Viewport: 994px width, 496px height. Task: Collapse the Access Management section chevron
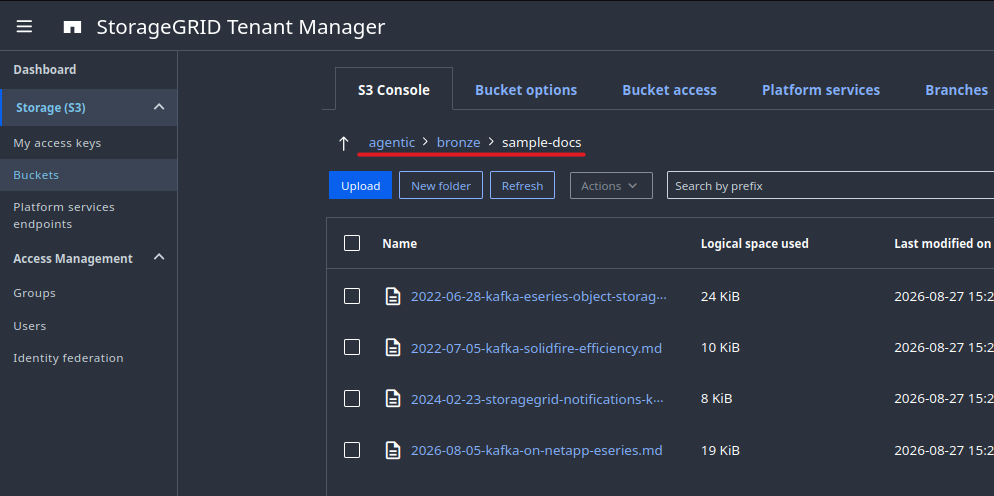point(159,258)
